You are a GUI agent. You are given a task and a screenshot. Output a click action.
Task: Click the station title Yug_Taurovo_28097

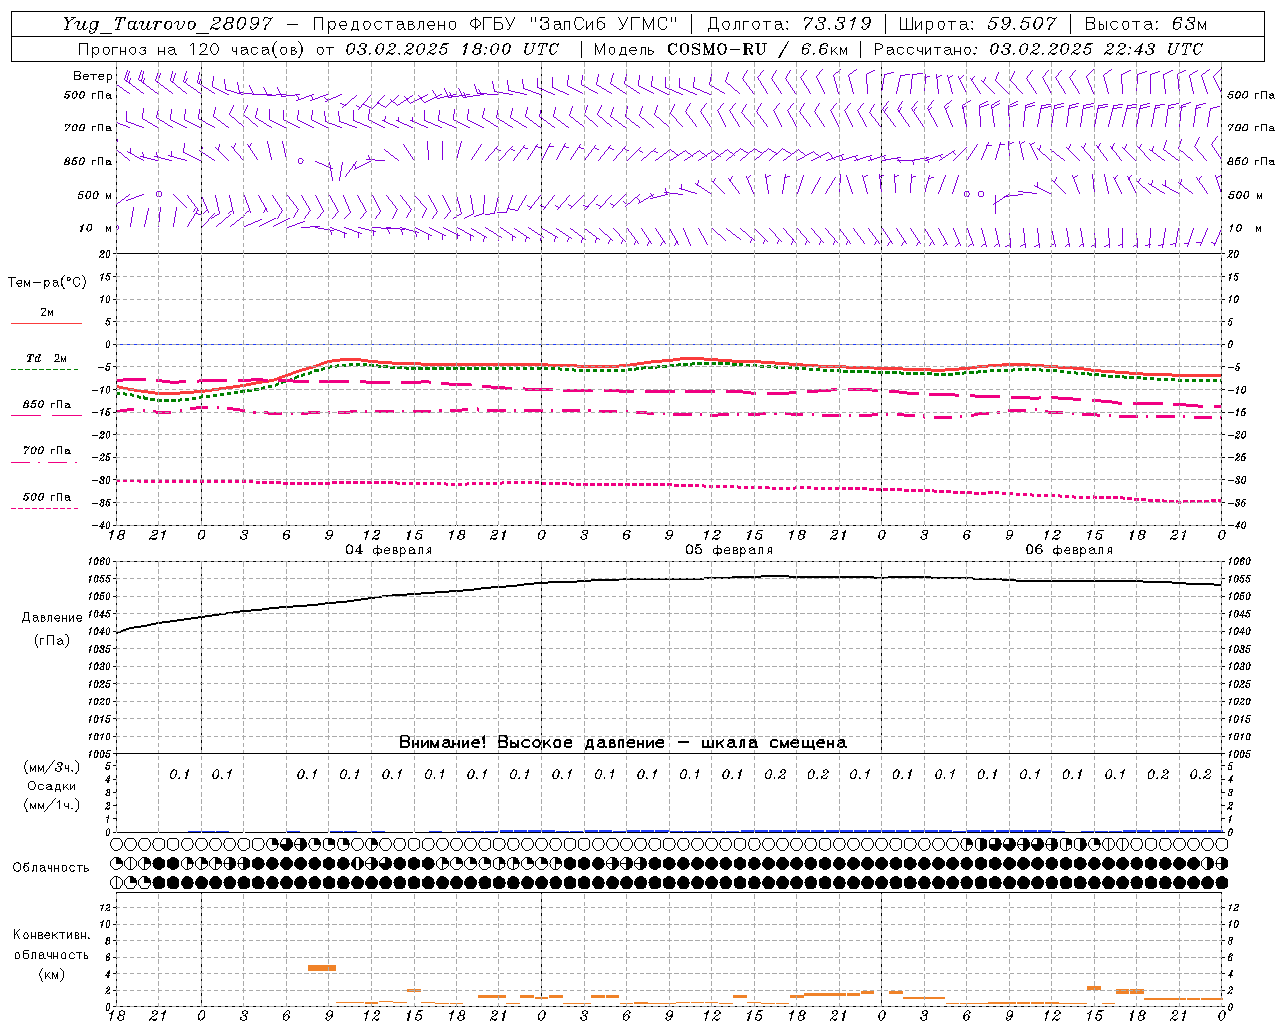coord(167,24)
